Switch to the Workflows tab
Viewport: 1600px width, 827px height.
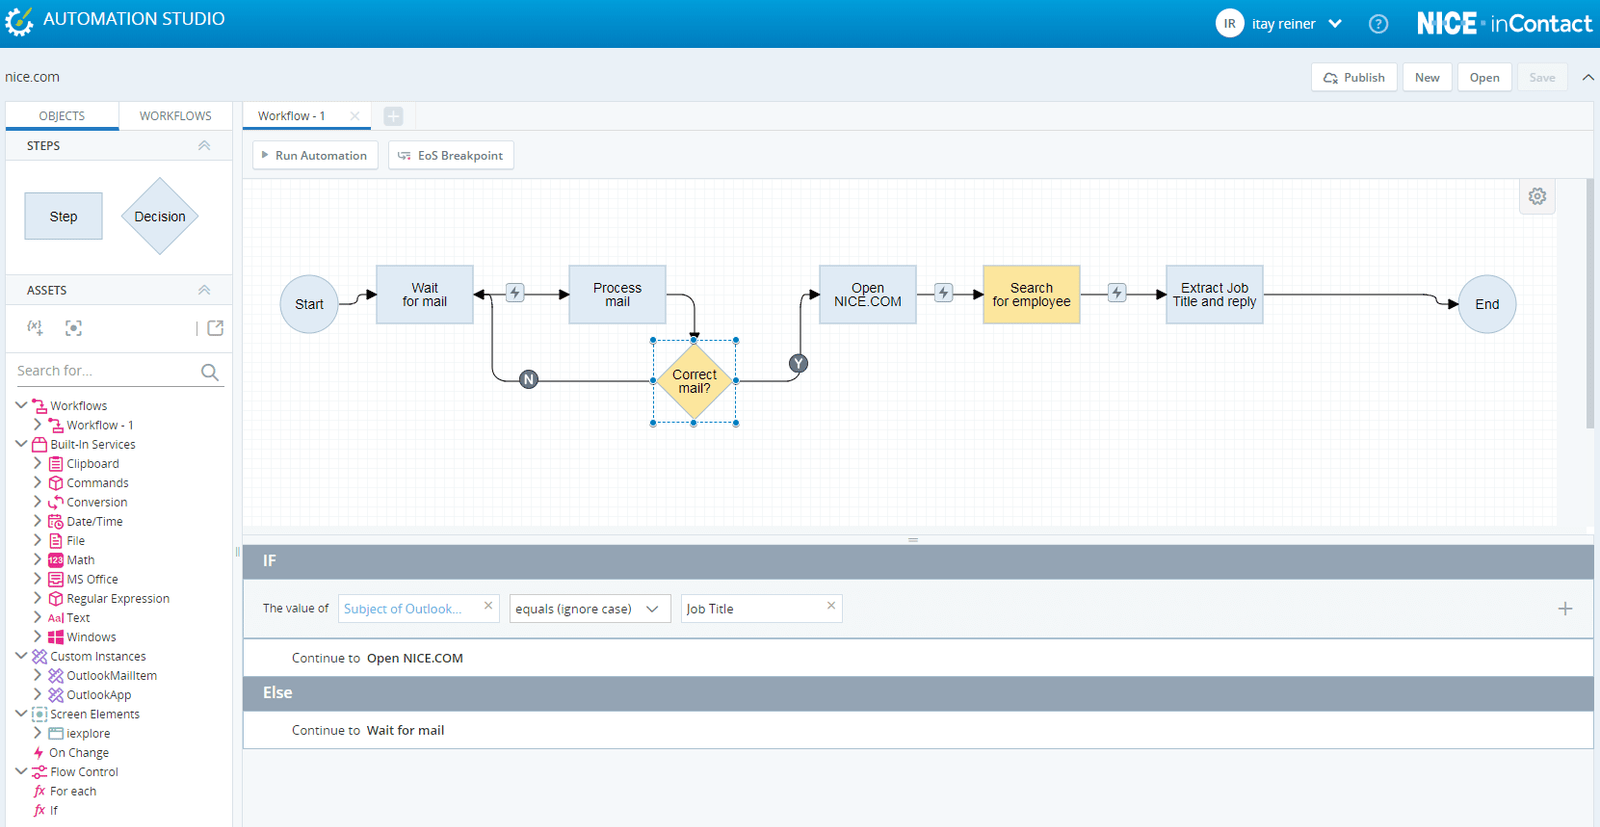pyautogui.click(x=175, y=116)
